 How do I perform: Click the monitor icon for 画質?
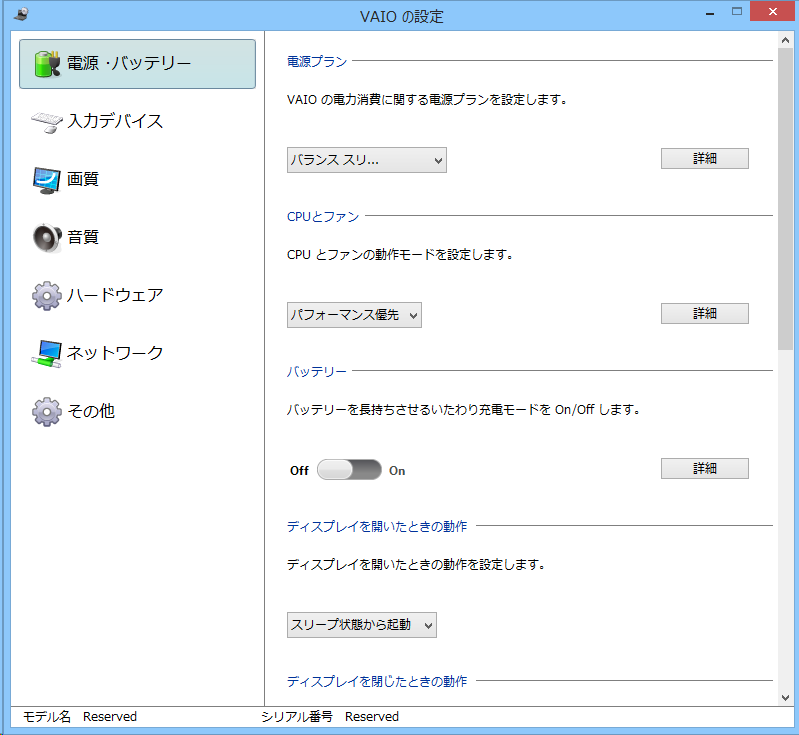(x=47, y=180)
